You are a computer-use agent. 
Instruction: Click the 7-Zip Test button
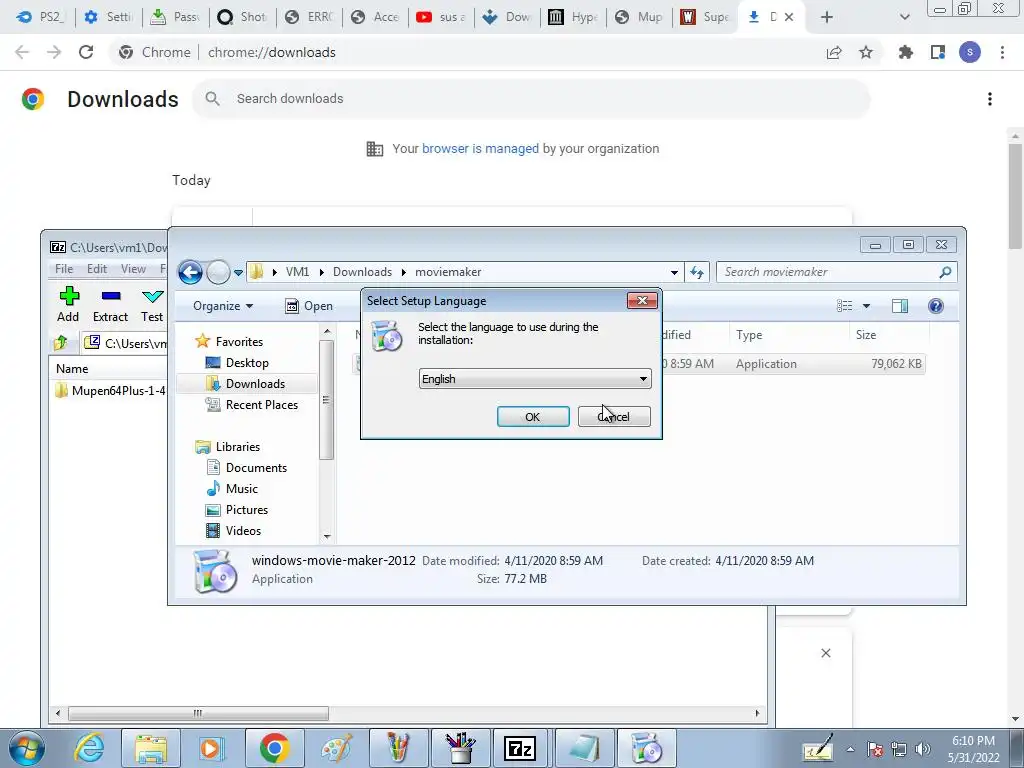click(x=152, y=305)
